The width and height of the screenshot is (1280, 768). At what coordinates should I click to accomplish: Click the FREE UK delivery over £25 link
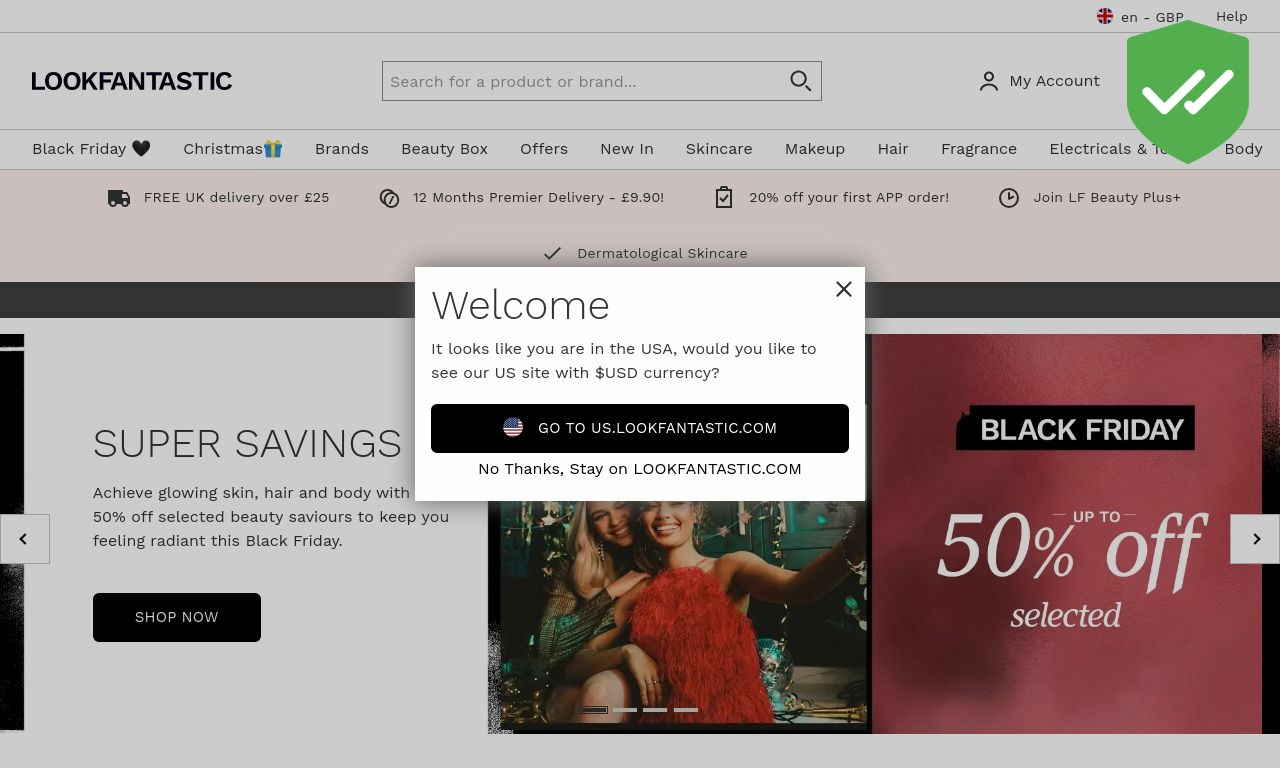tap(236, 198)
